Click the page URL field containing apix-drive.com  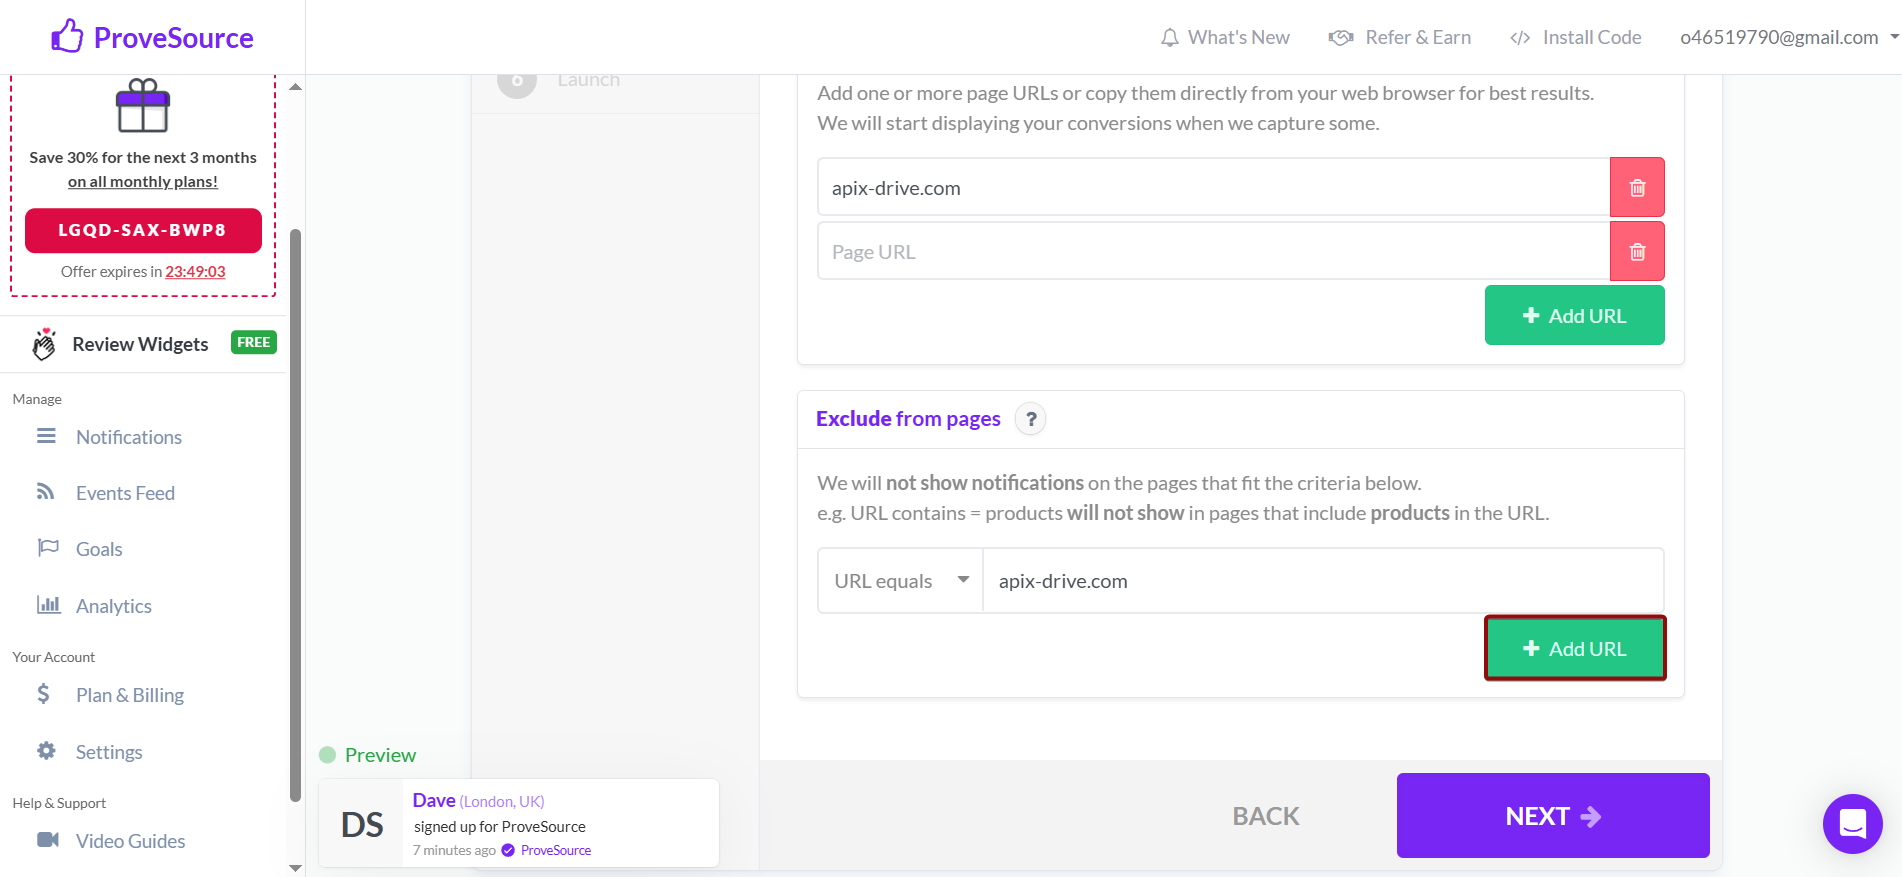[x=1213, y=187]
